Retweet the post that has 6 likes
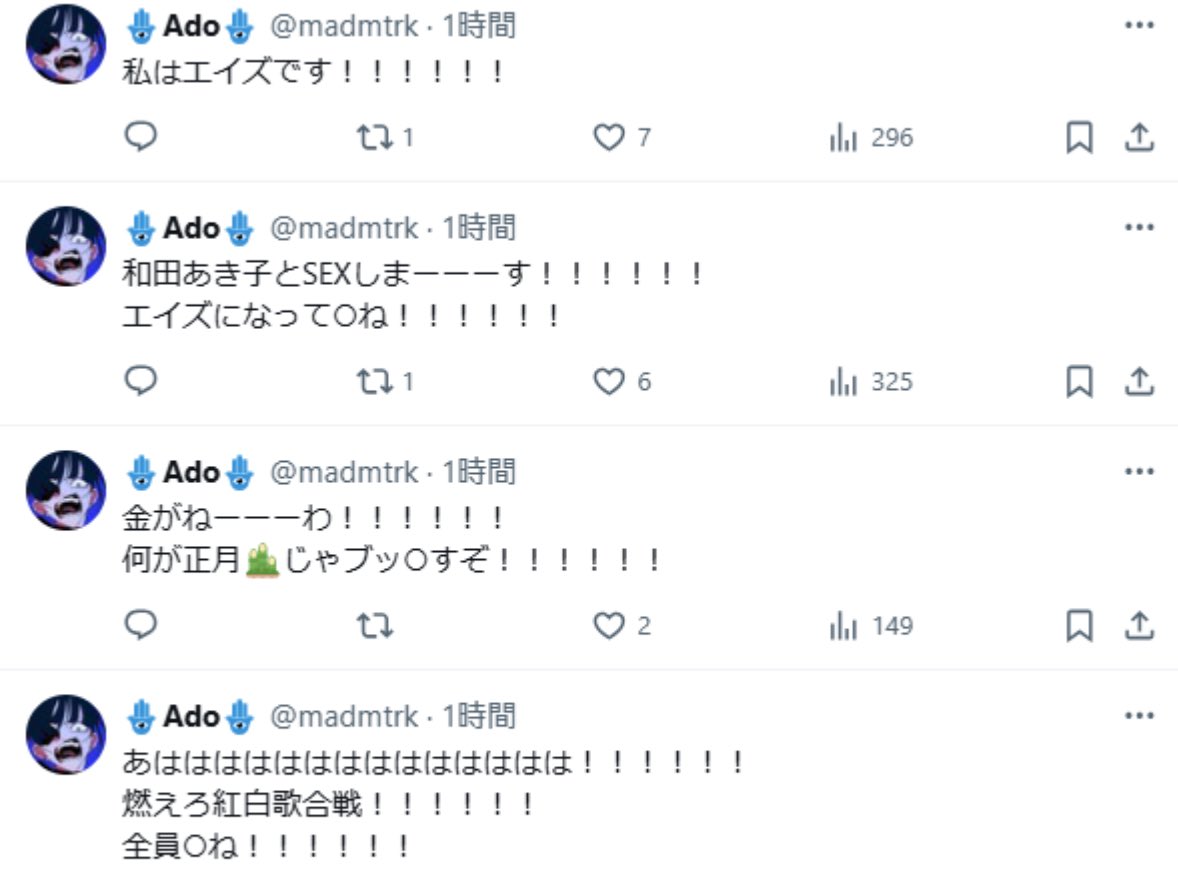This screenshot has height=880, width=1178. coord(376,381)
